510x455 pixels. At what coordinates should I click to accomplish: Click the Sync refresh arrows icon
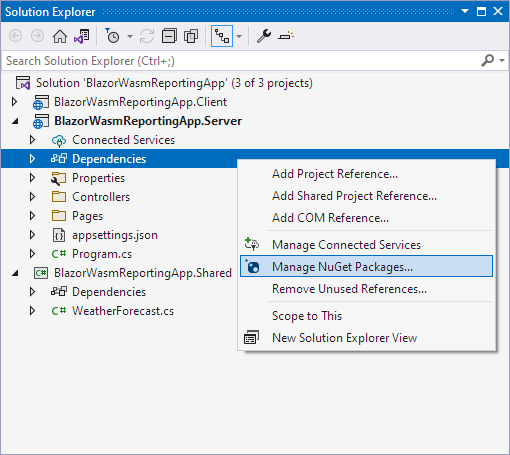(x=147, y=36)
